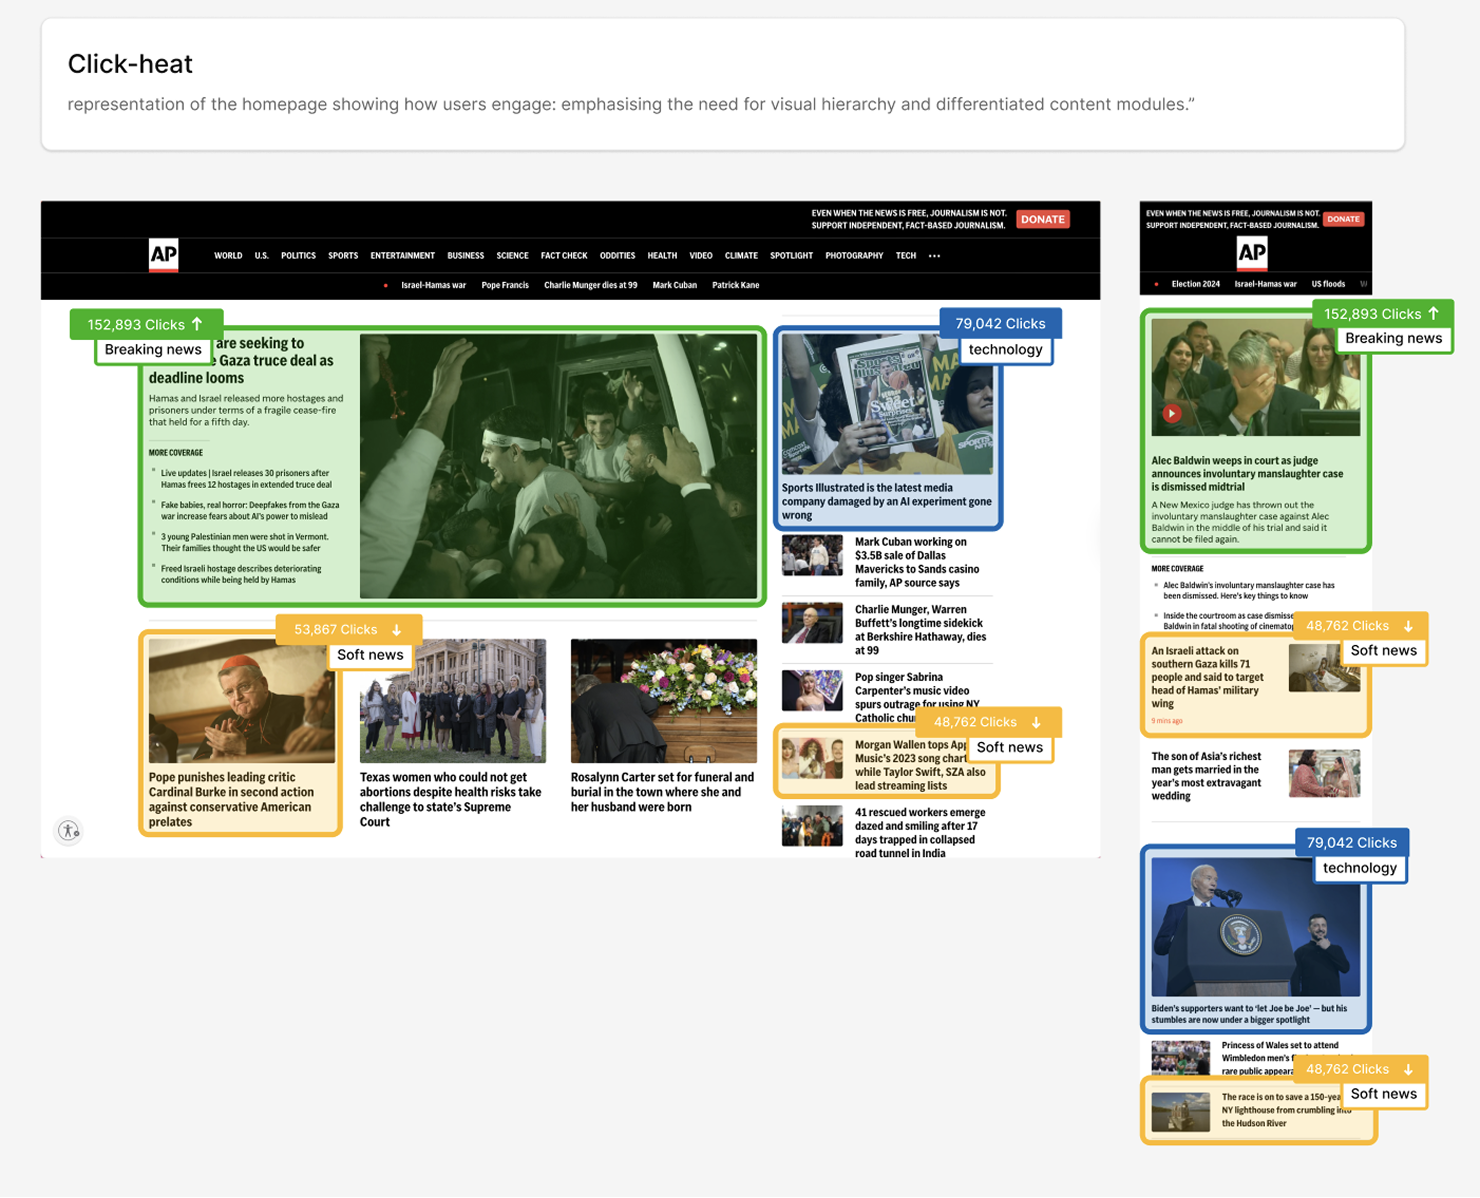Open trending topic Charlie Munger dies at 99
The width and height of the screenshot is (1480, 1198).
pyautogui.click(x=590, y=285)
